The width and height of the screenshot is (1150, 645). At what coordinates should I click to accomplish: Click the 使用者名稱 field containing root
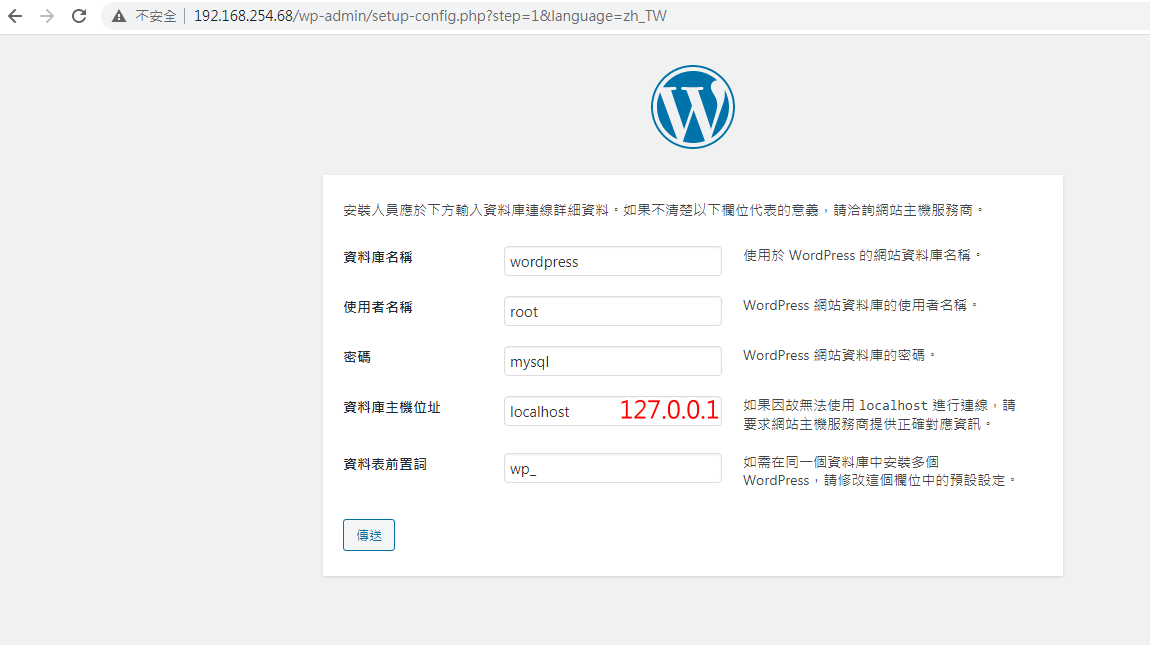click(612, 311)
